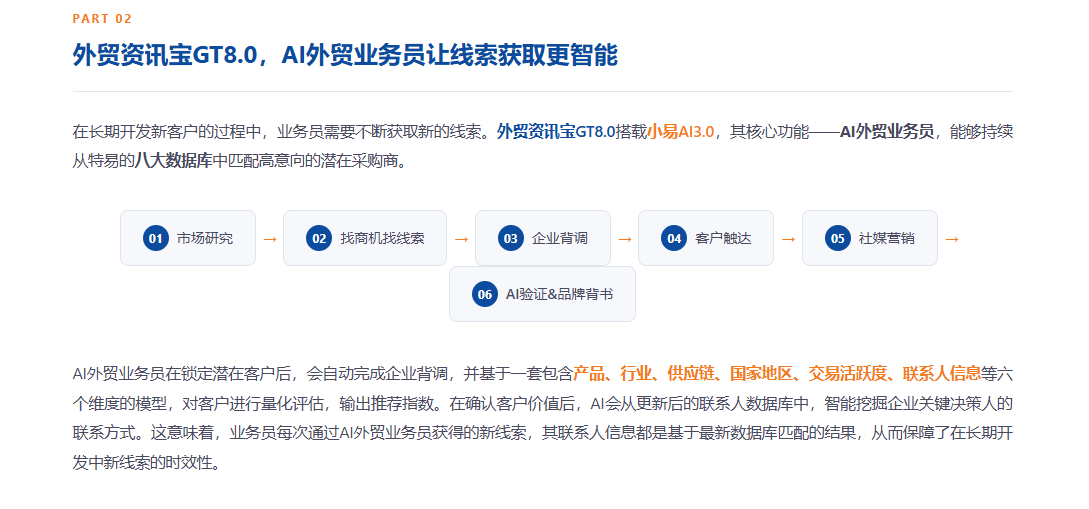Choose the 05 社媒营销 step card
Image resolution: width=1089 pixels, height=509 pixels.
(x=870, y=238)
